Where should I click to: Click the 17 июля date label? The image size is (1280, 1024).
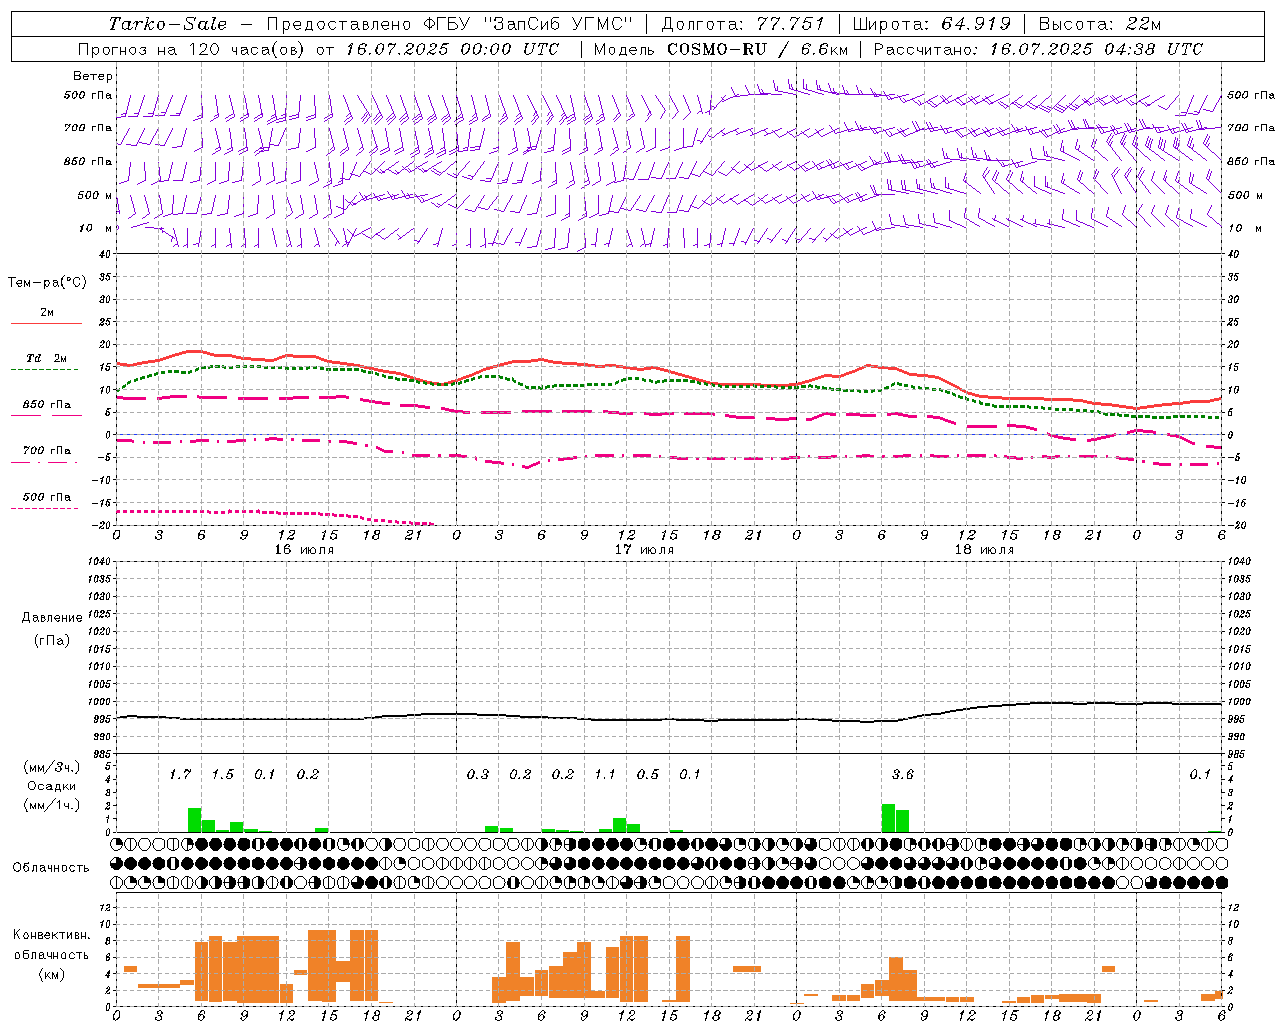[x=644, y=549]
